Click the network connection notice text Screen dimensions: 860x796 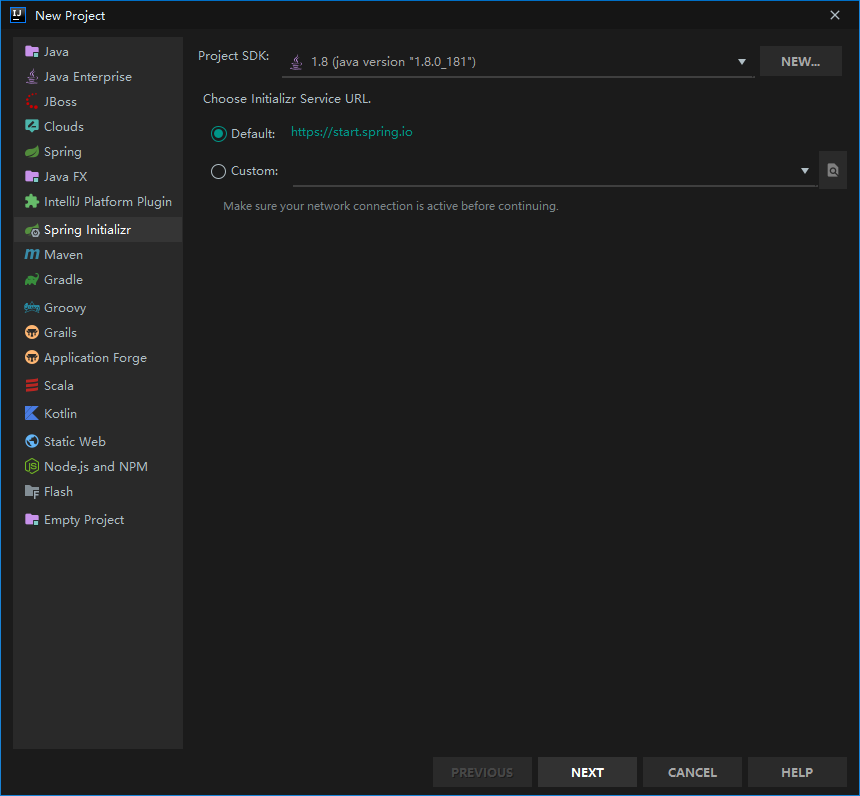tap(391, 206)
